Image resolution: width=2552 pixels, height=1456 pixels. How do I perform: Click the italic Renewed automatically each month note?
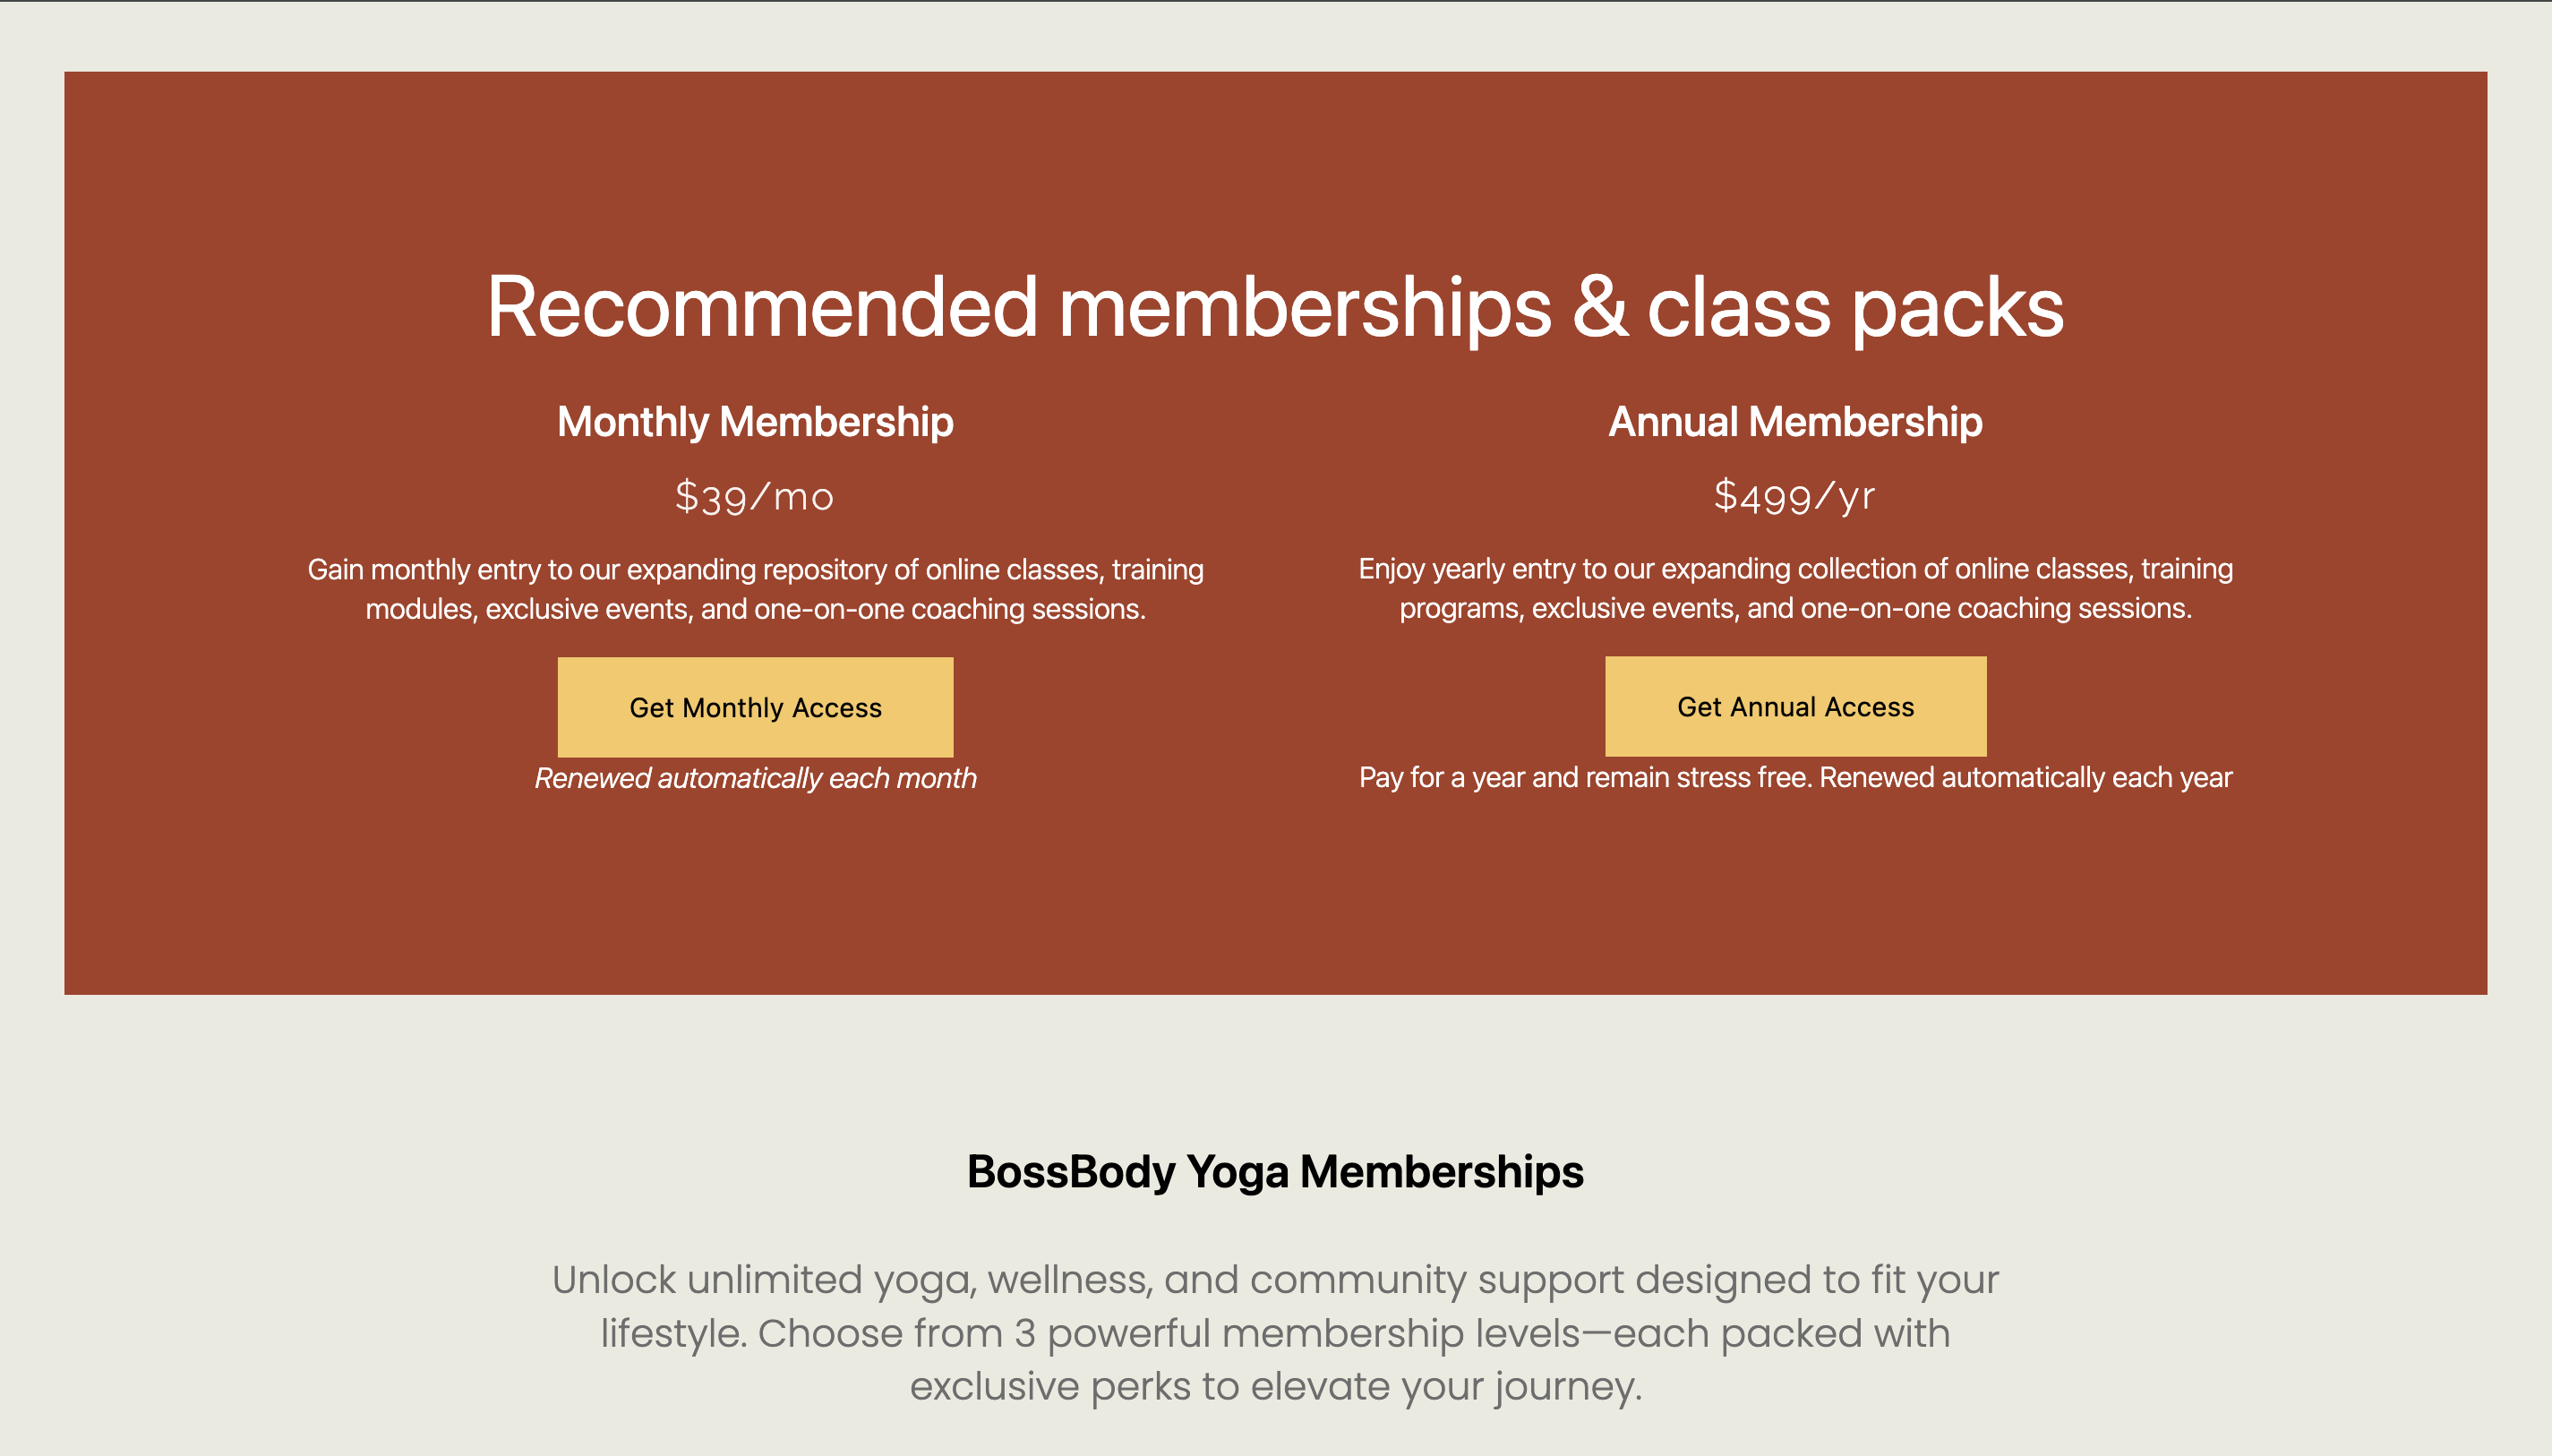point(755,778)
